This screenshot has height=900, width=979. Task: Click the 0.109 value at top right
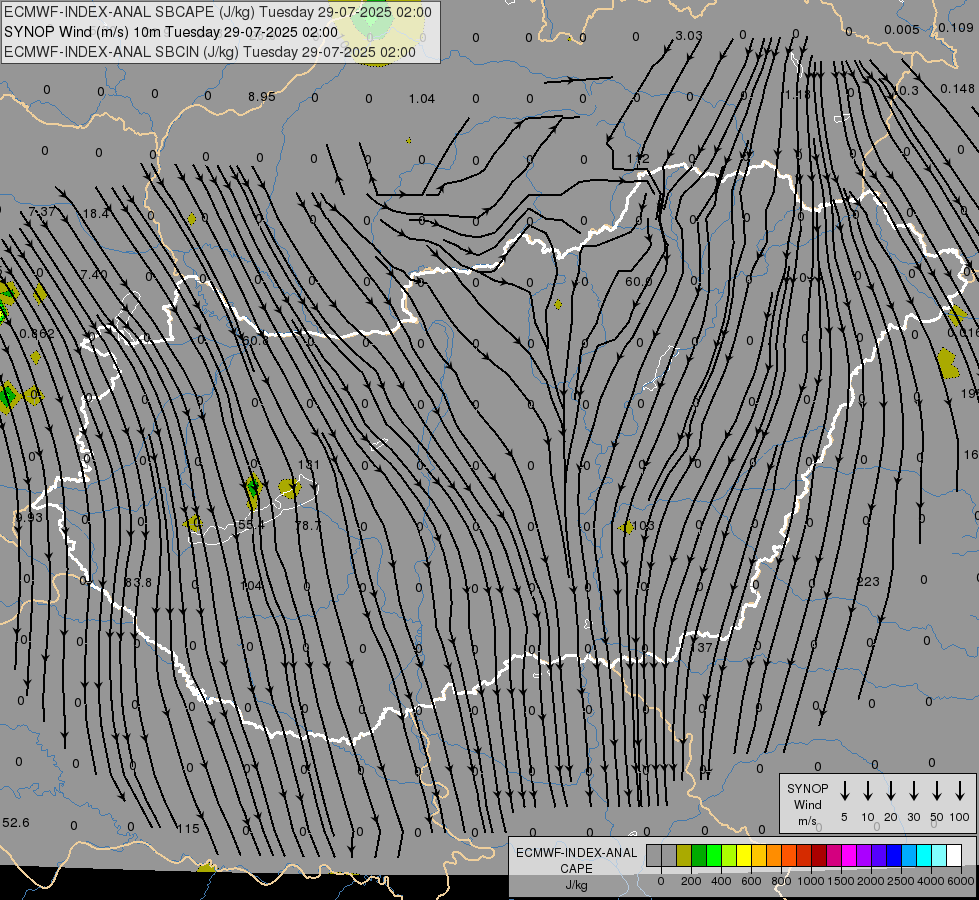pyautogui.click(x=956, y=27)
